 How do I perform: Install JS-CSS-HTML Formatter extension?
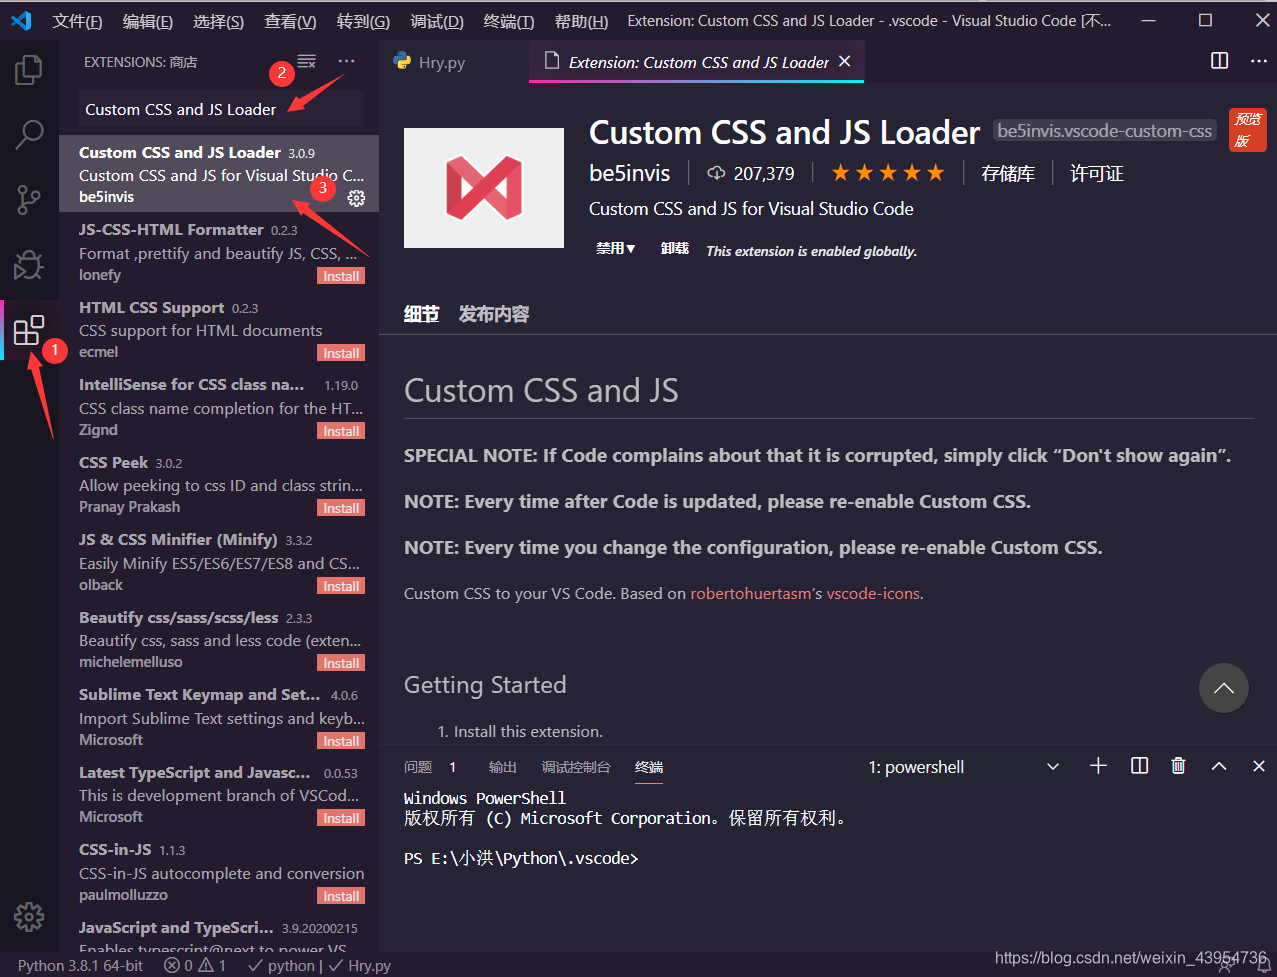[341, 276]
